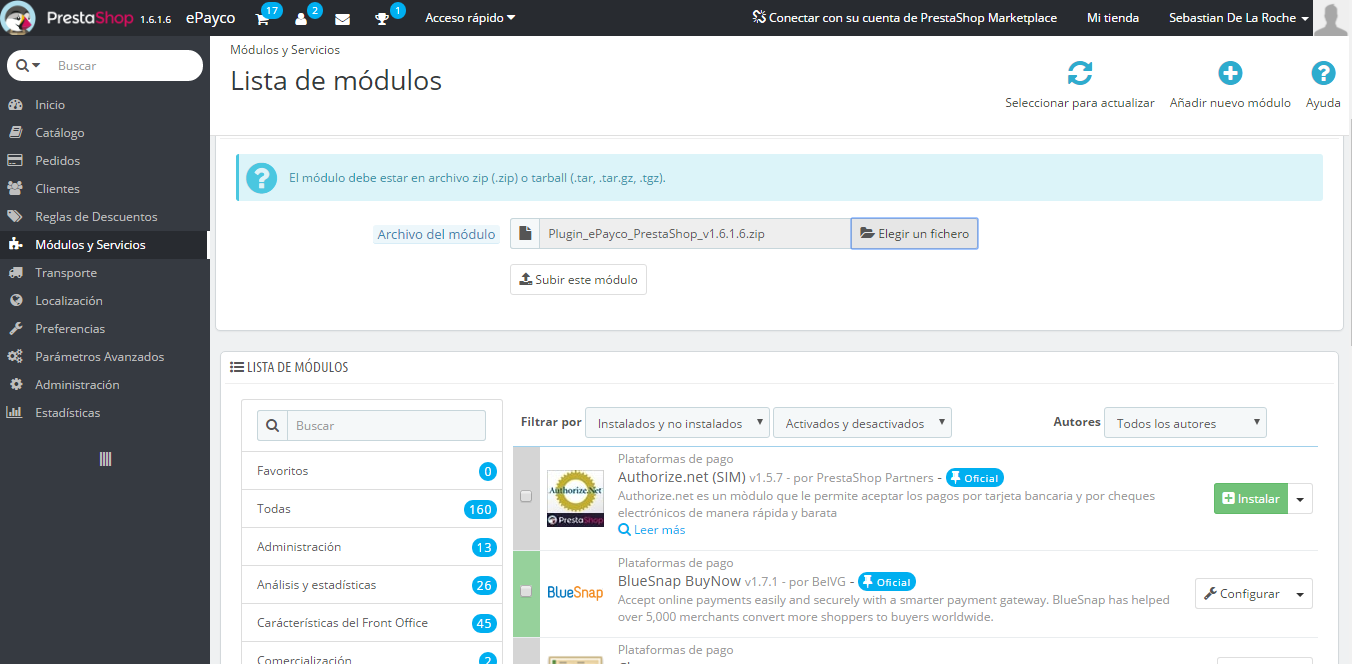Click the Authorize.net module logo
The width and height of the screenshot is (1352, 664).
pos(575,499)
